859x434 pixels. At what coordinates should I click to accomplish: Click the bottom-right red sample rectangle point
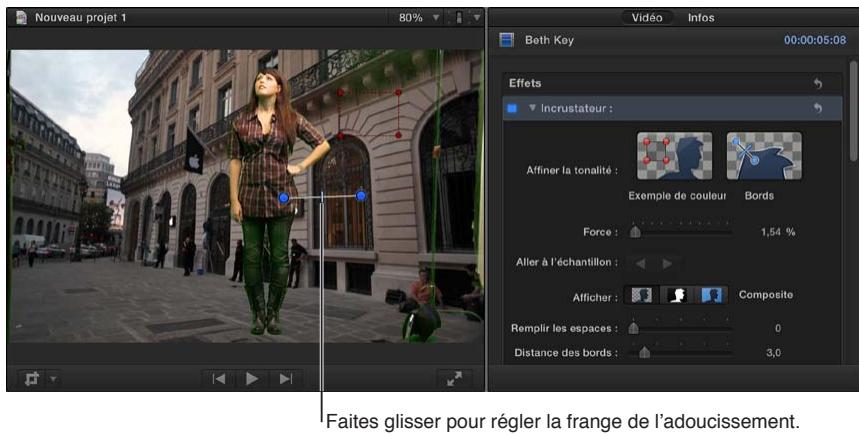click(x=398, y=135)
